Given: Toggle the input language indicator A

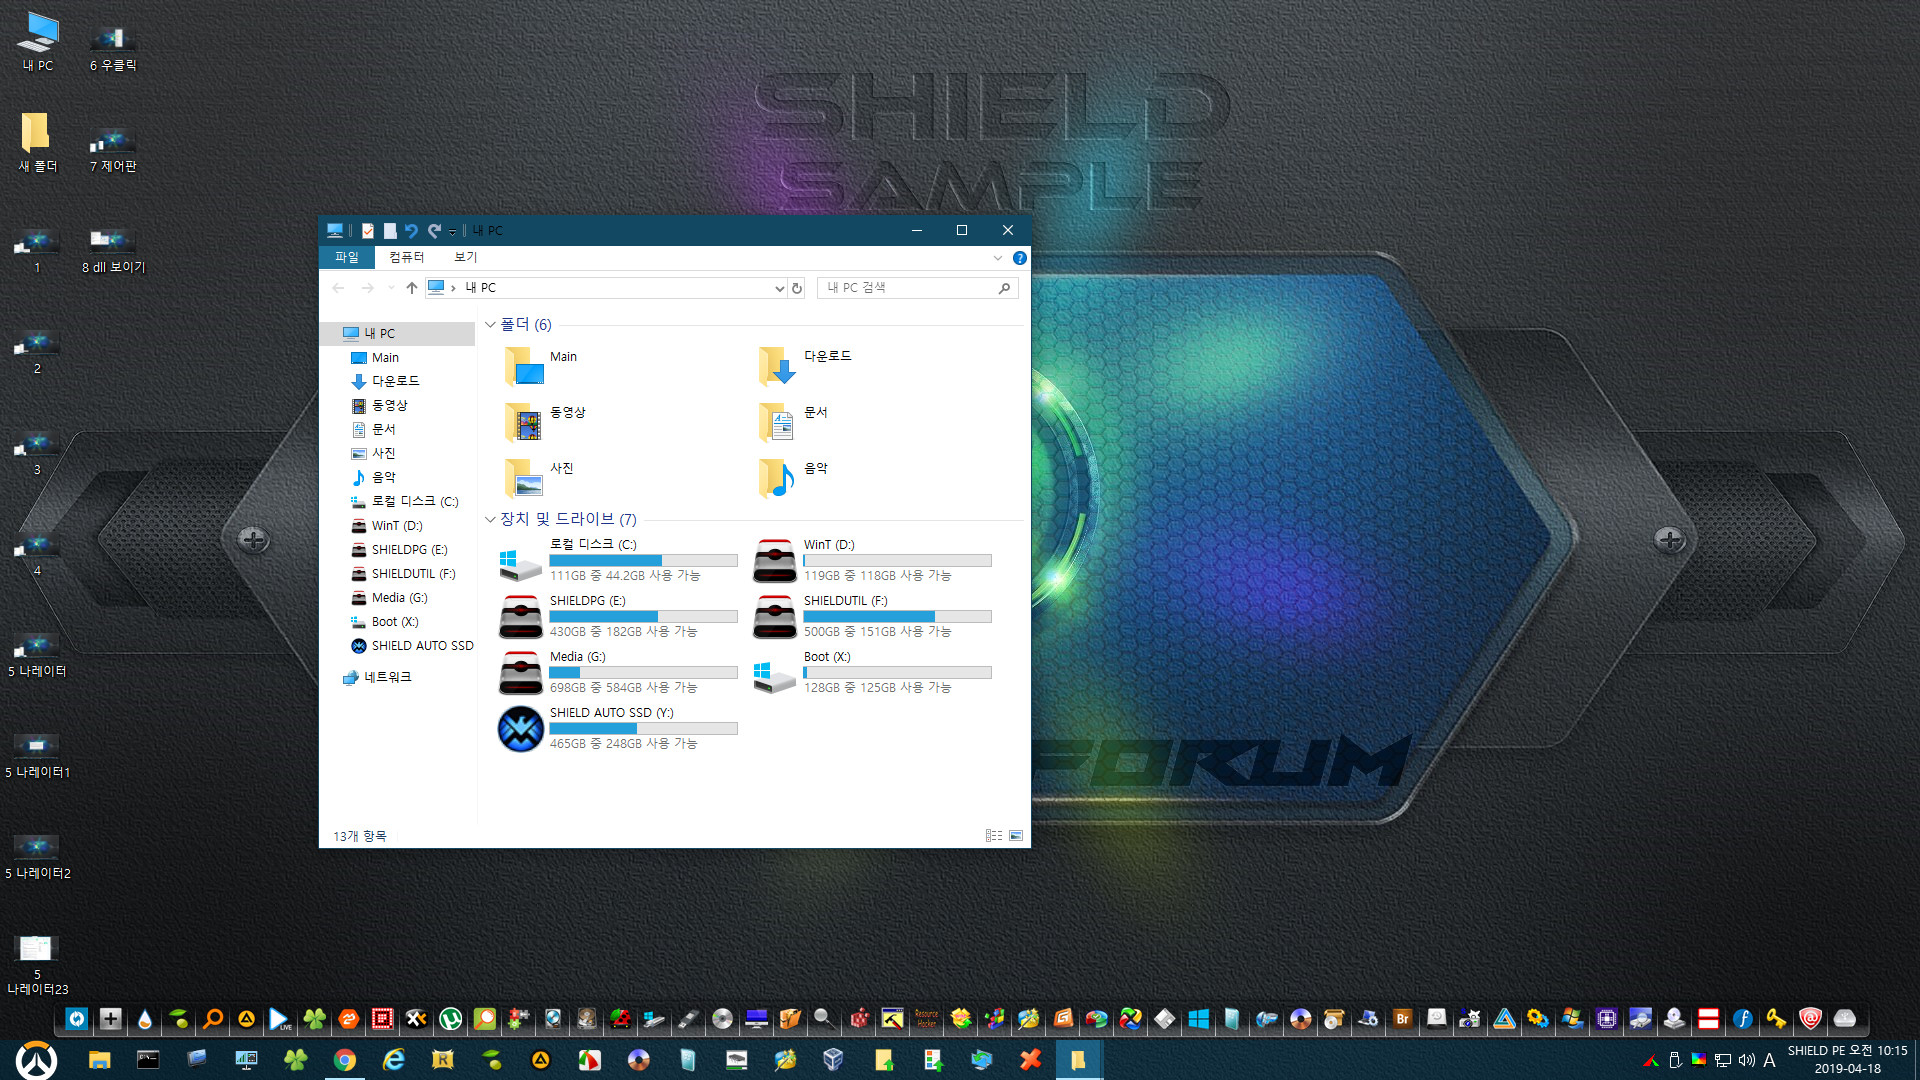Looking at the screenshot, I should (x=1770, y=1060).
